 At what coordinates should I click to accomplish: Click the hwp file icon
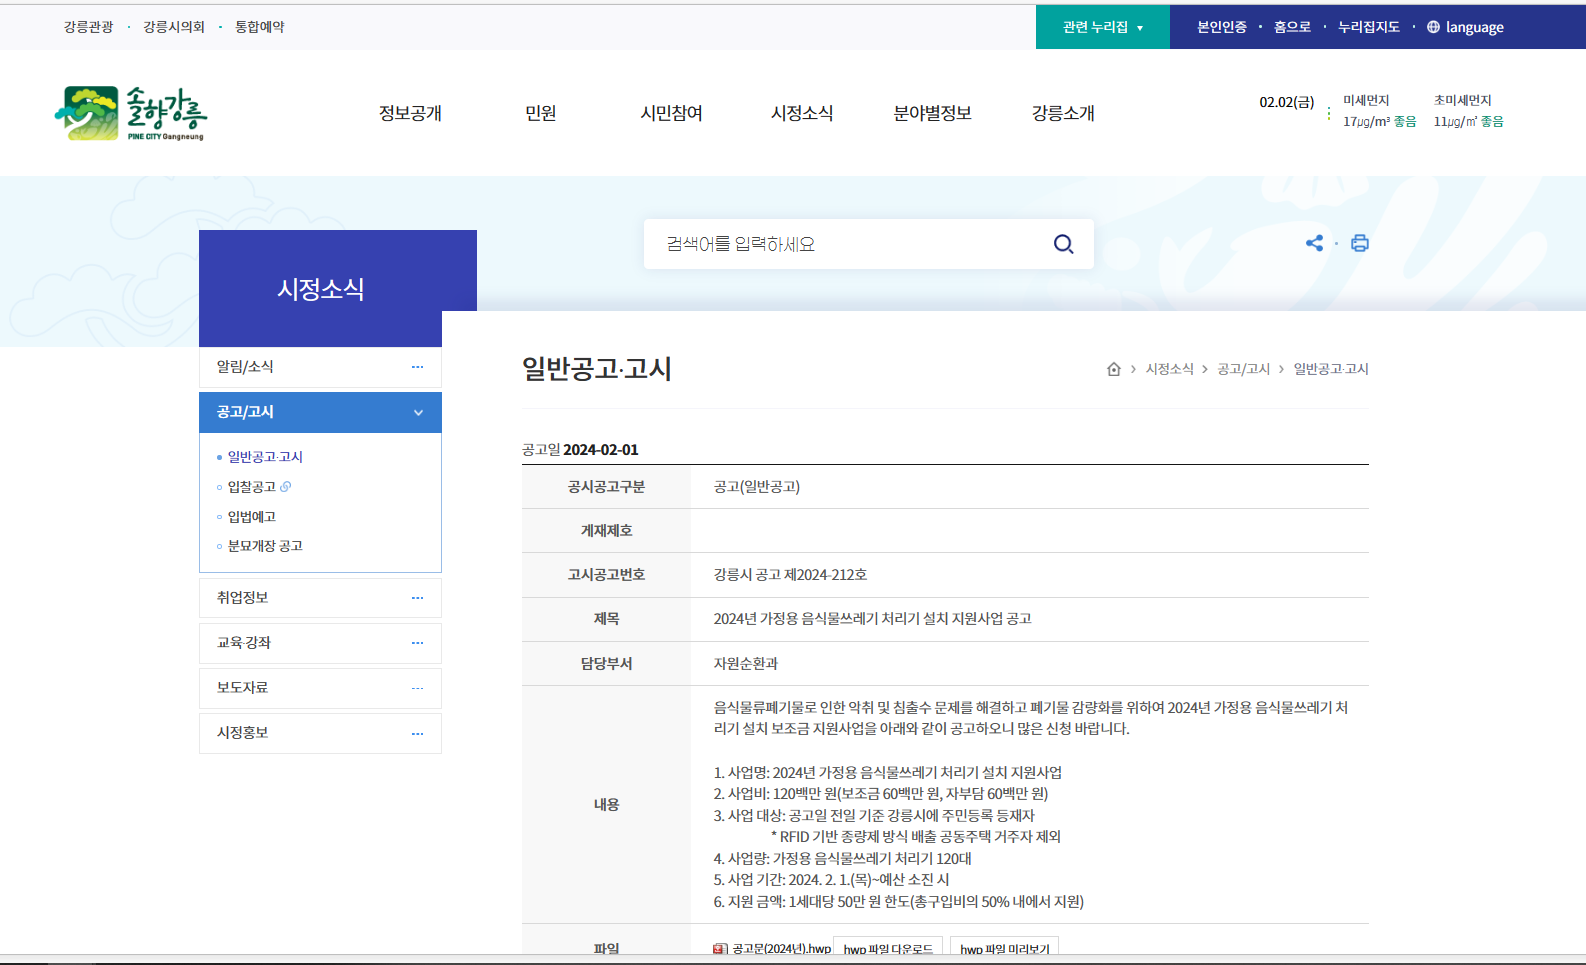pyautogui.click(x=720, y=948)
